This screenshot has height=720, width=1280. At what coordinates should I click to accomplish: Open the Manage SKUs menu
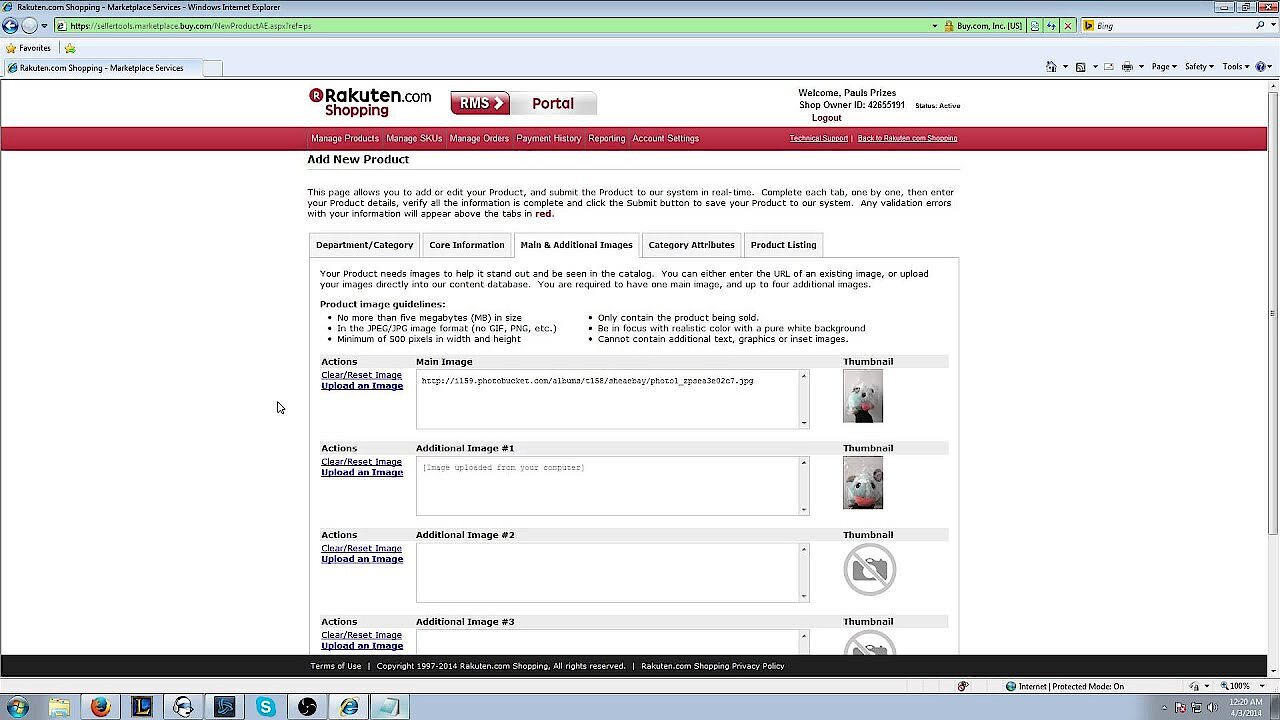click(x=414, y=138)
